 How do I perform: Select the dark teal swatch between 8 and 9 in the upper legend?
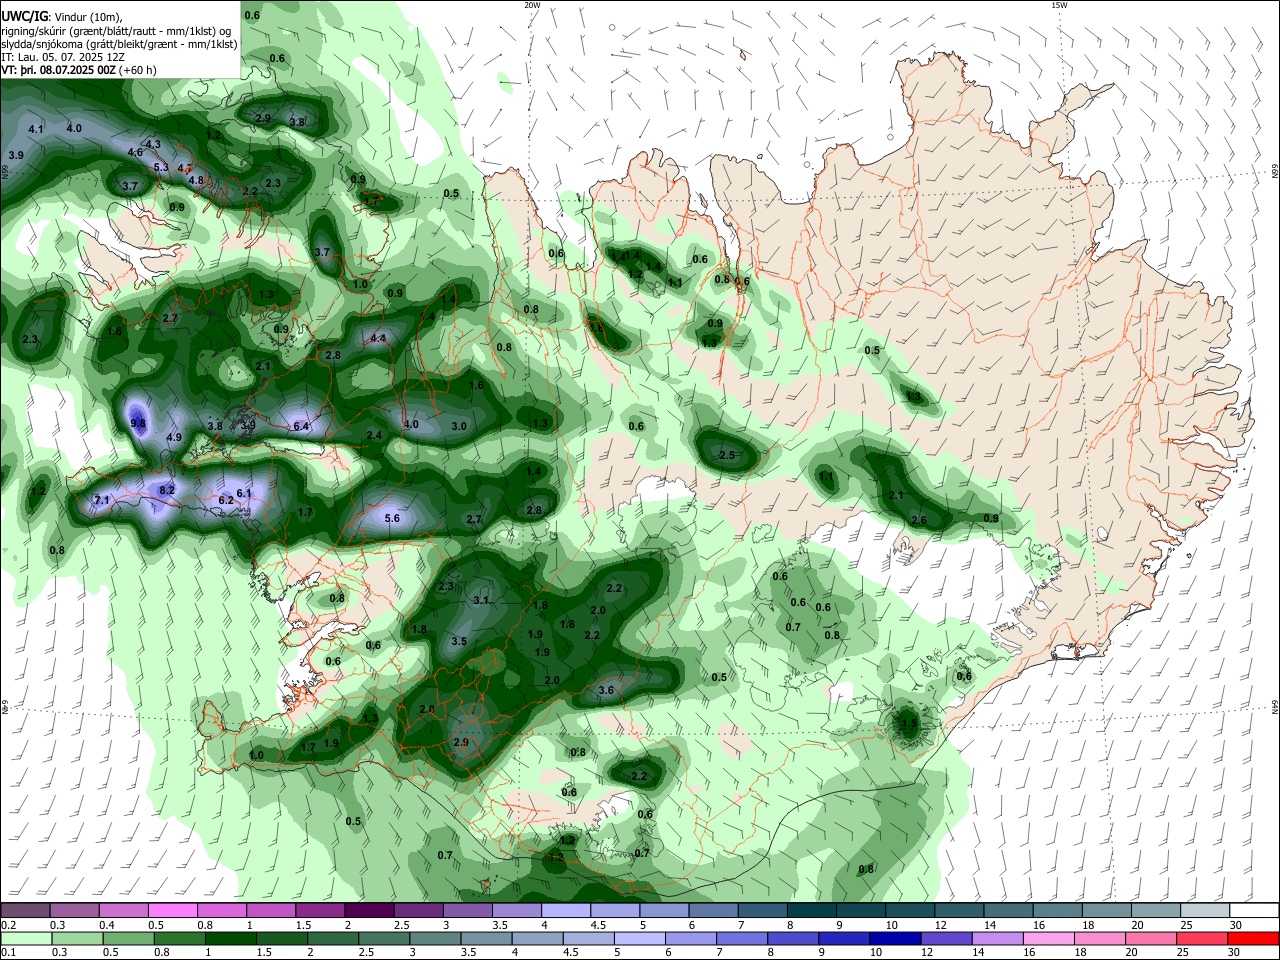(x=812, y=910)
